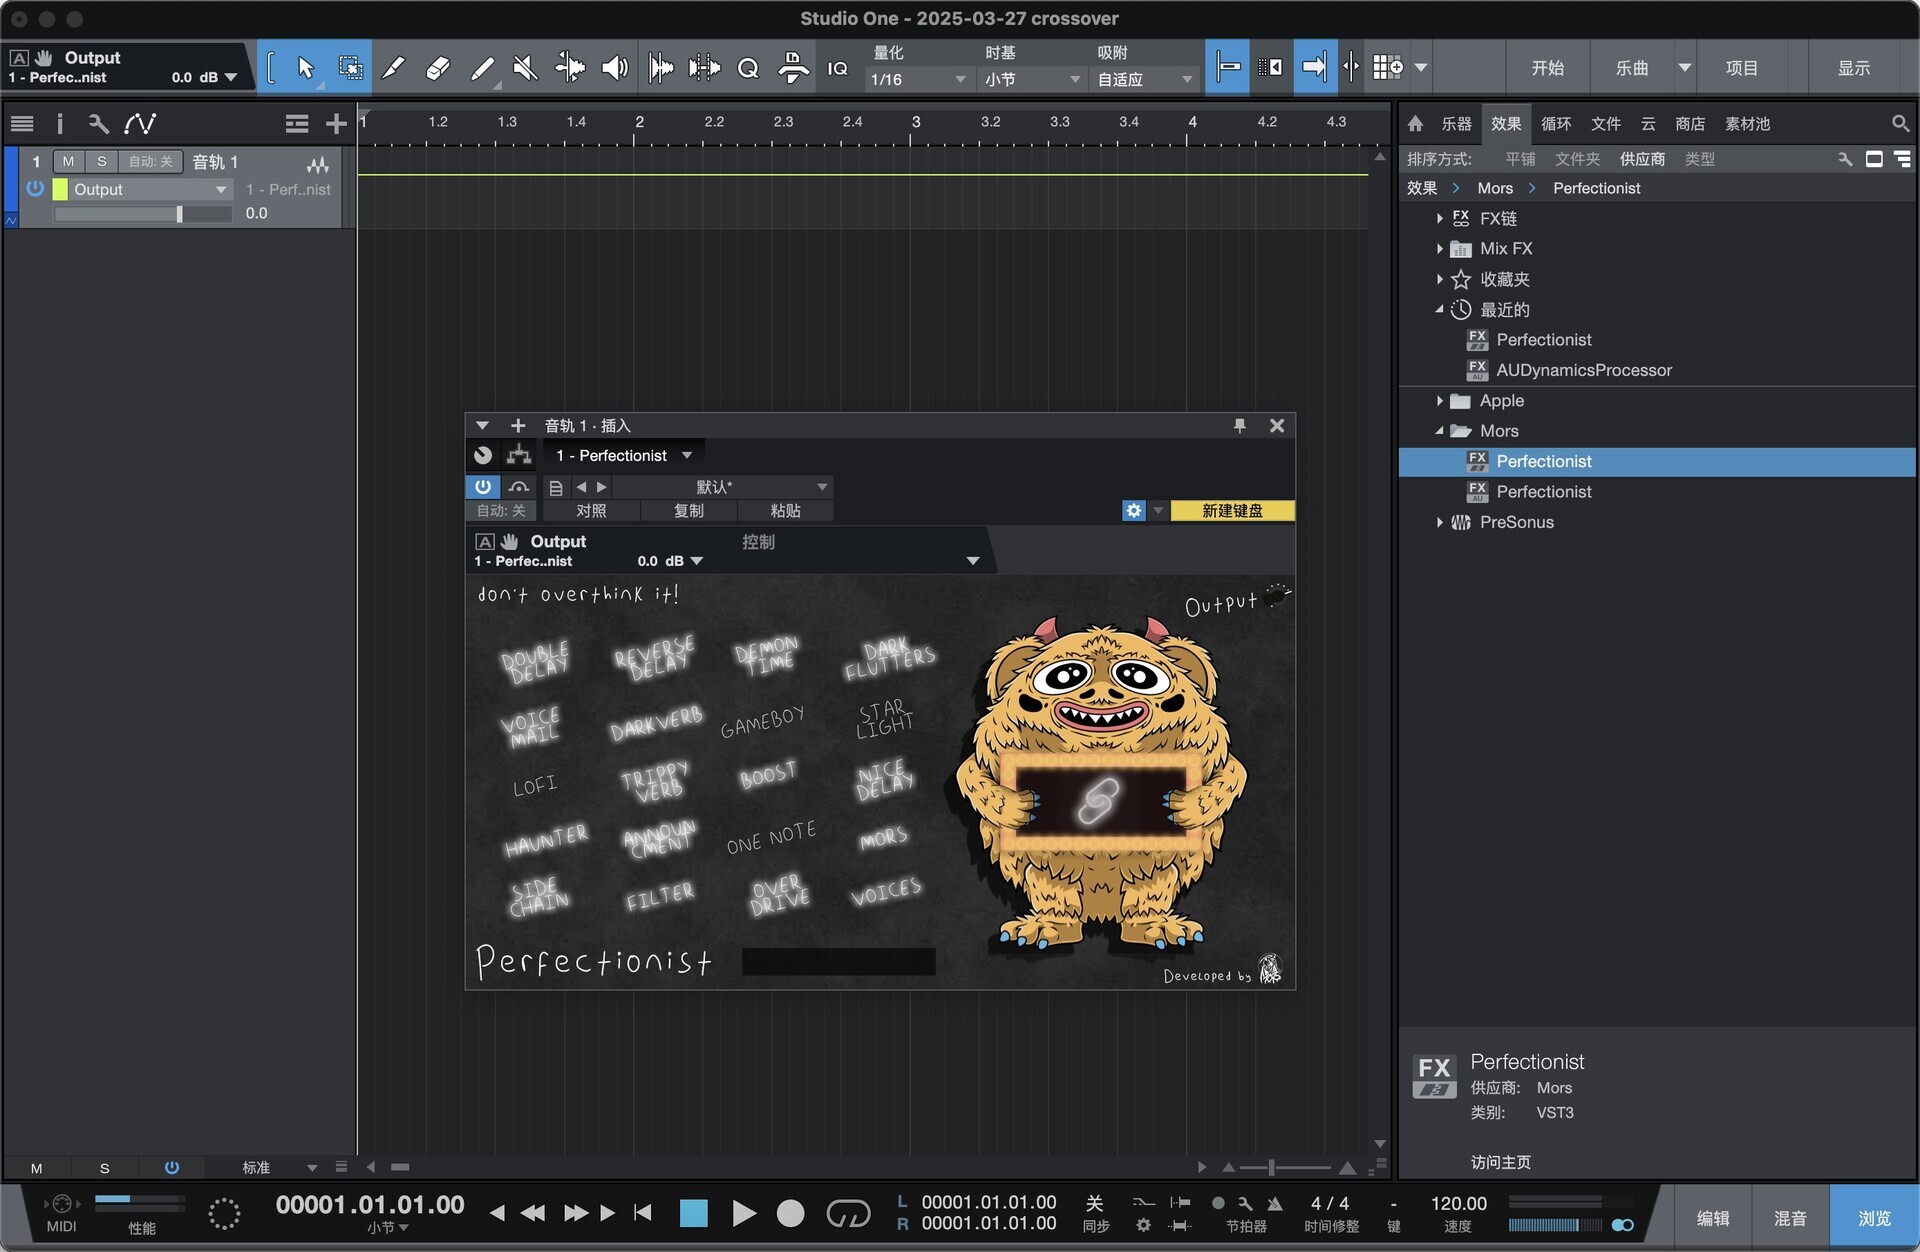Viewport: 1920px width, 1252px height.
Task: Select the Range tool
Action: coord(350,67)
